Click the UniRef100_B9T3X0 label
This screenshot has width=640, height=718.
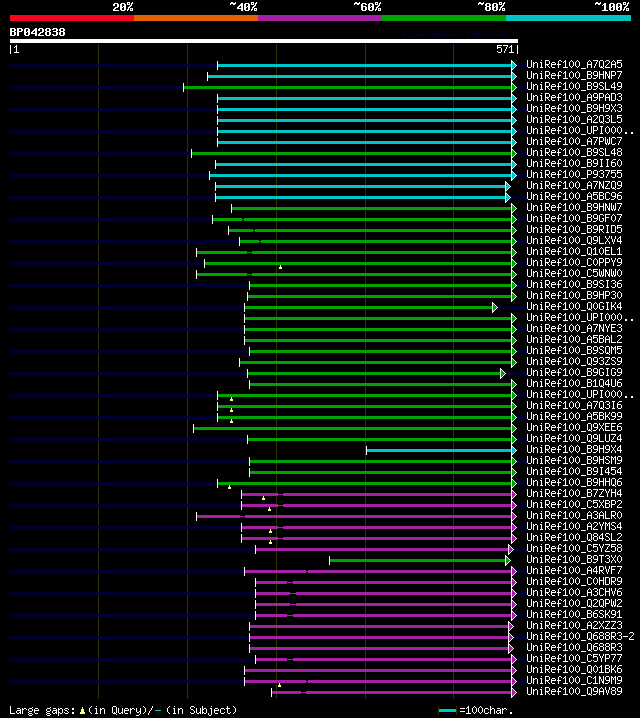tap(574, 559)
